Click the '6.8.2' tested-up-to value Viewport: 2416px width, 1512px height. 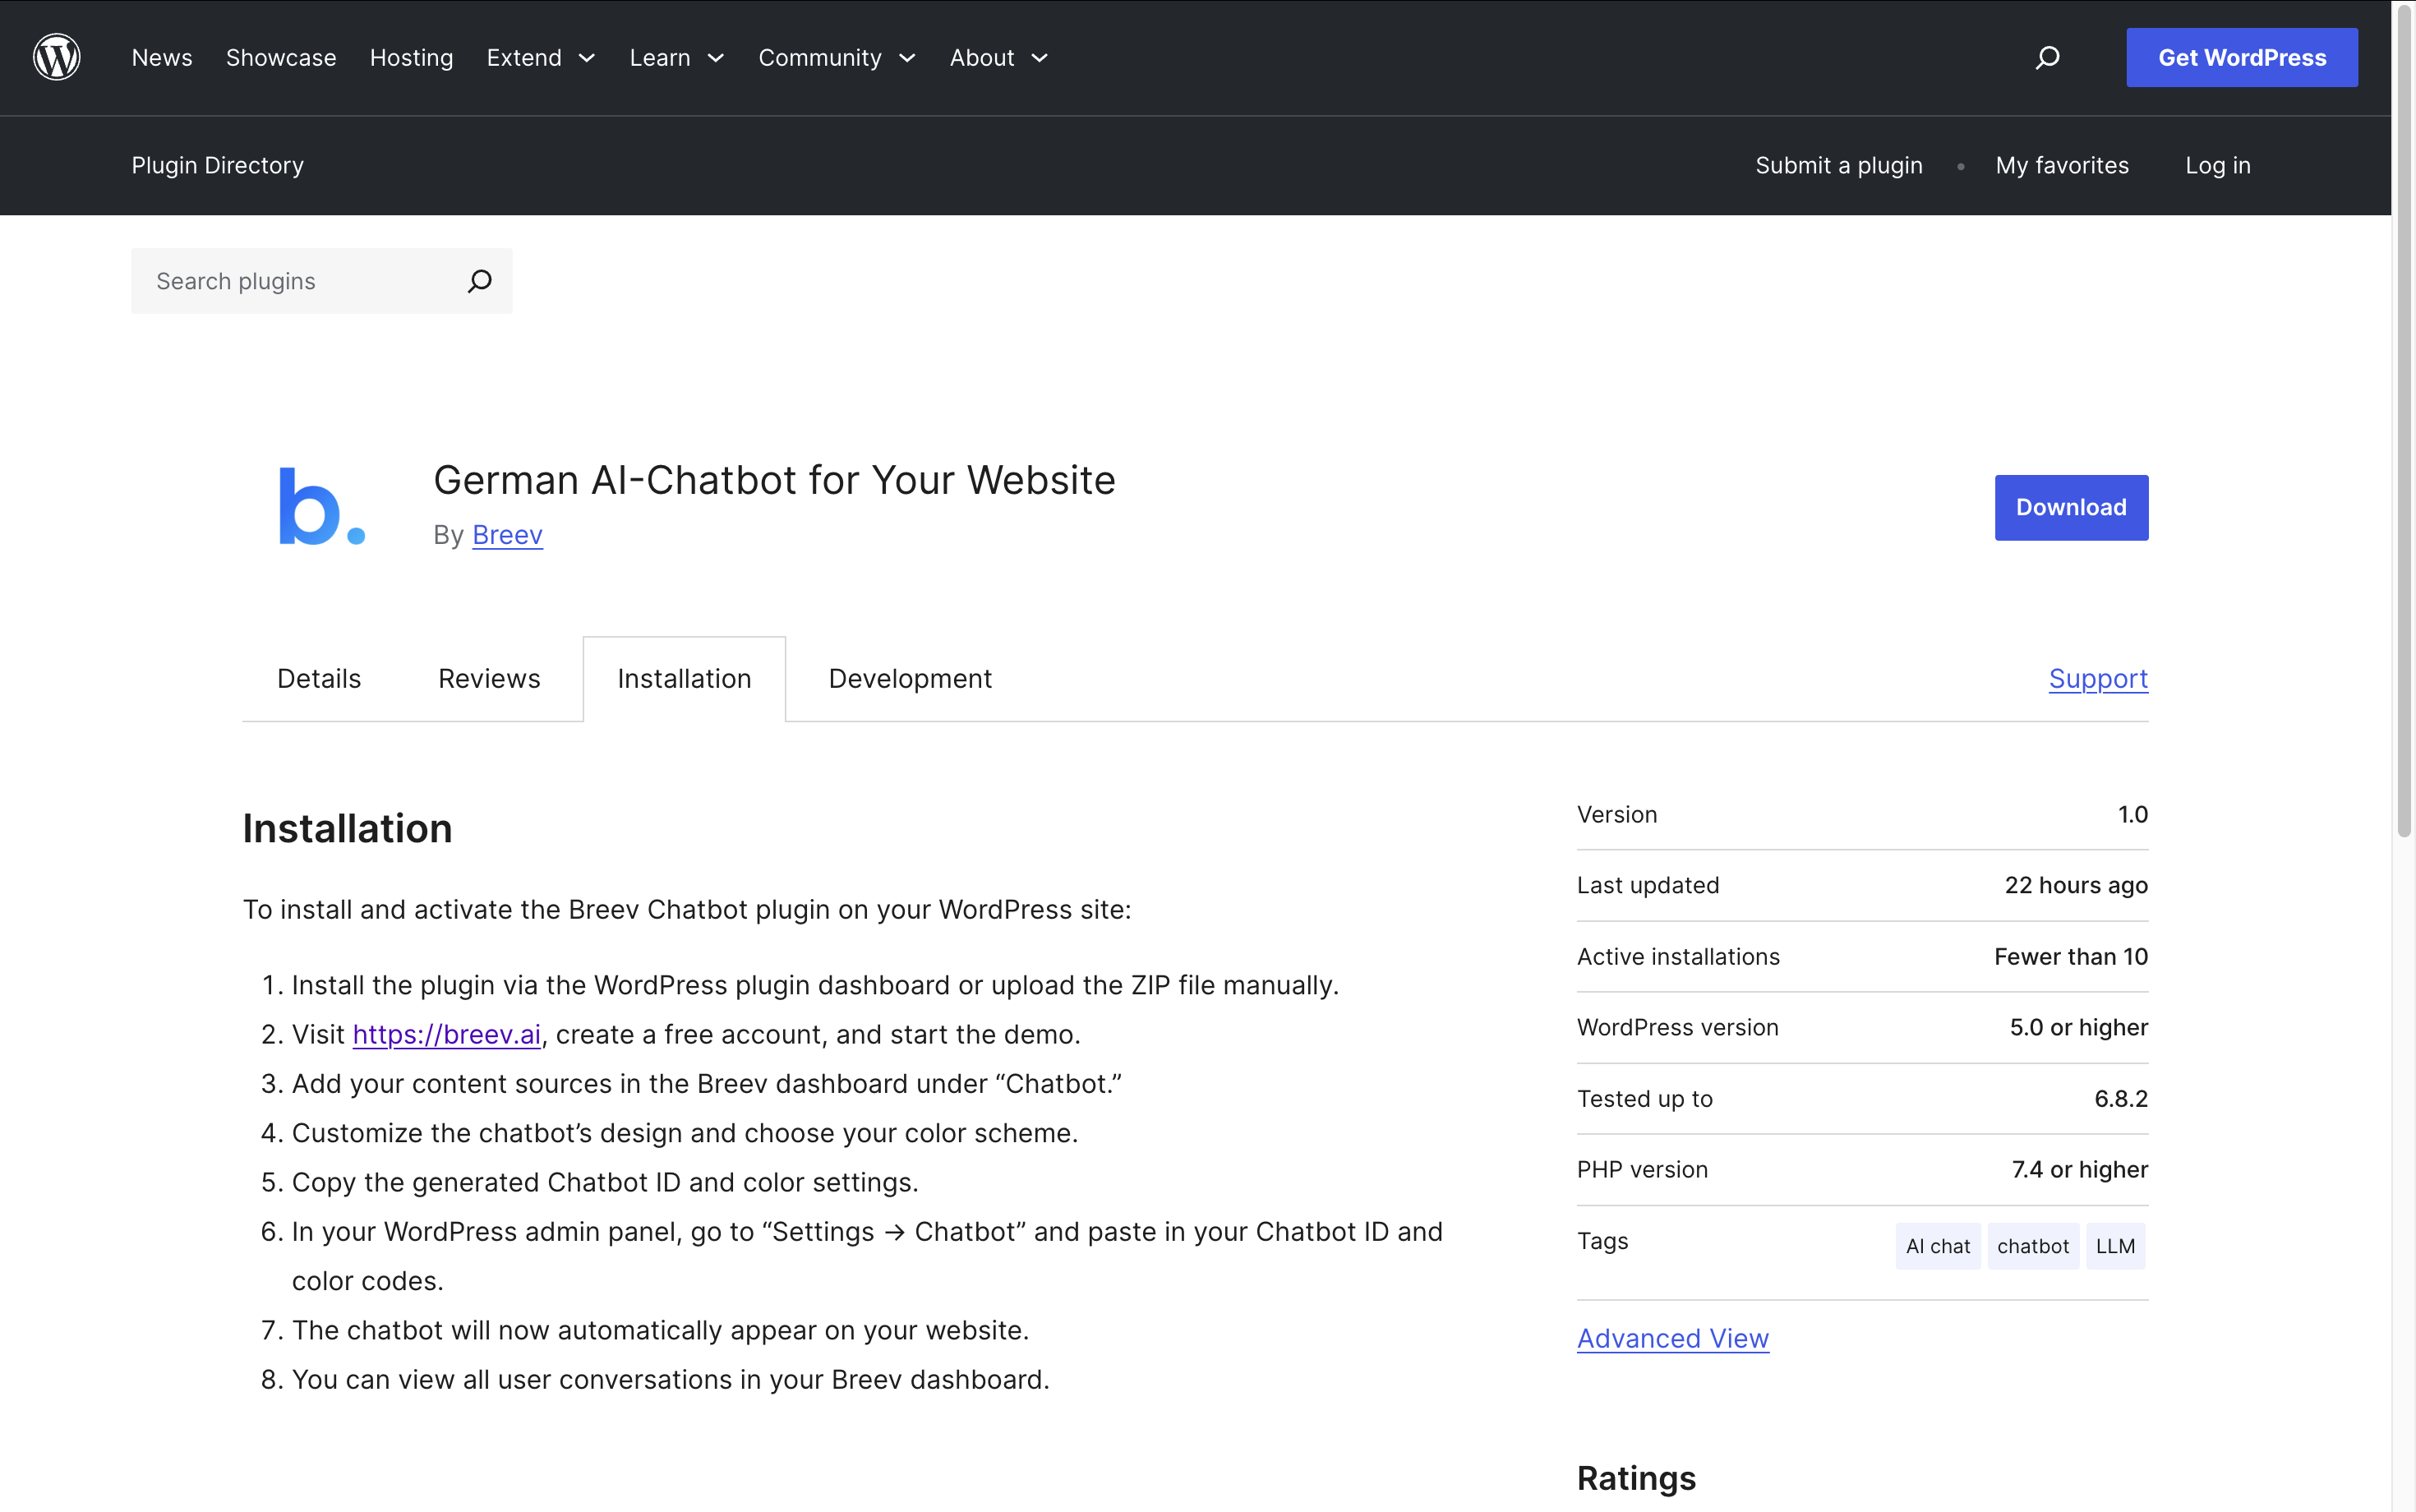2121,1098
